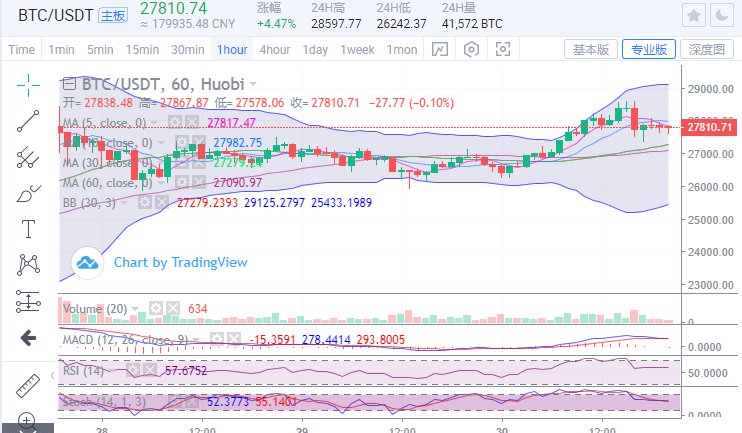Expand Volume indicator dropdown arrow

[135, 309]
